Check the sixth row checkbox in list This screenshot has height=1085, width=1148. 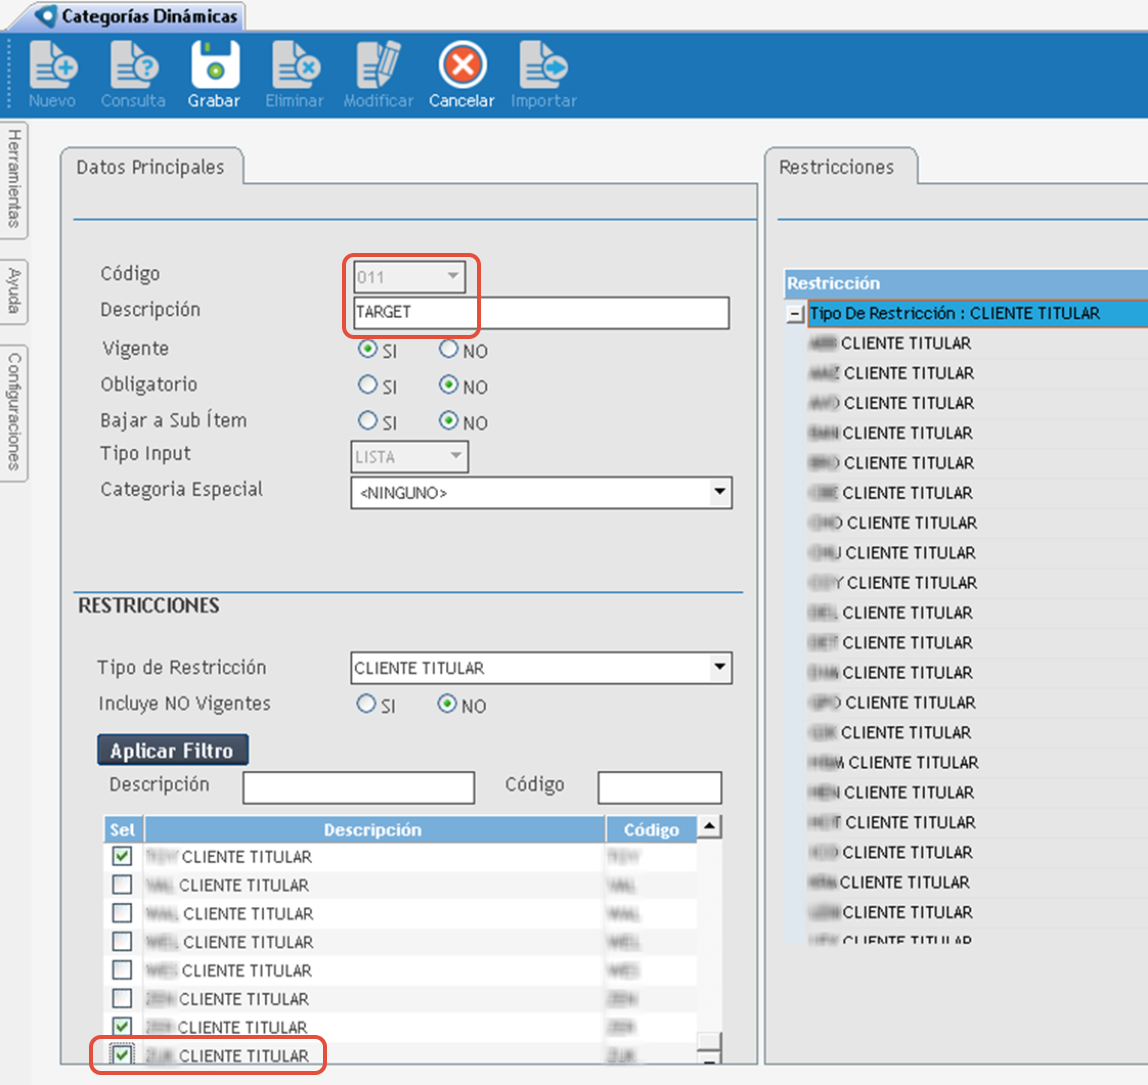tap(122, 998)
